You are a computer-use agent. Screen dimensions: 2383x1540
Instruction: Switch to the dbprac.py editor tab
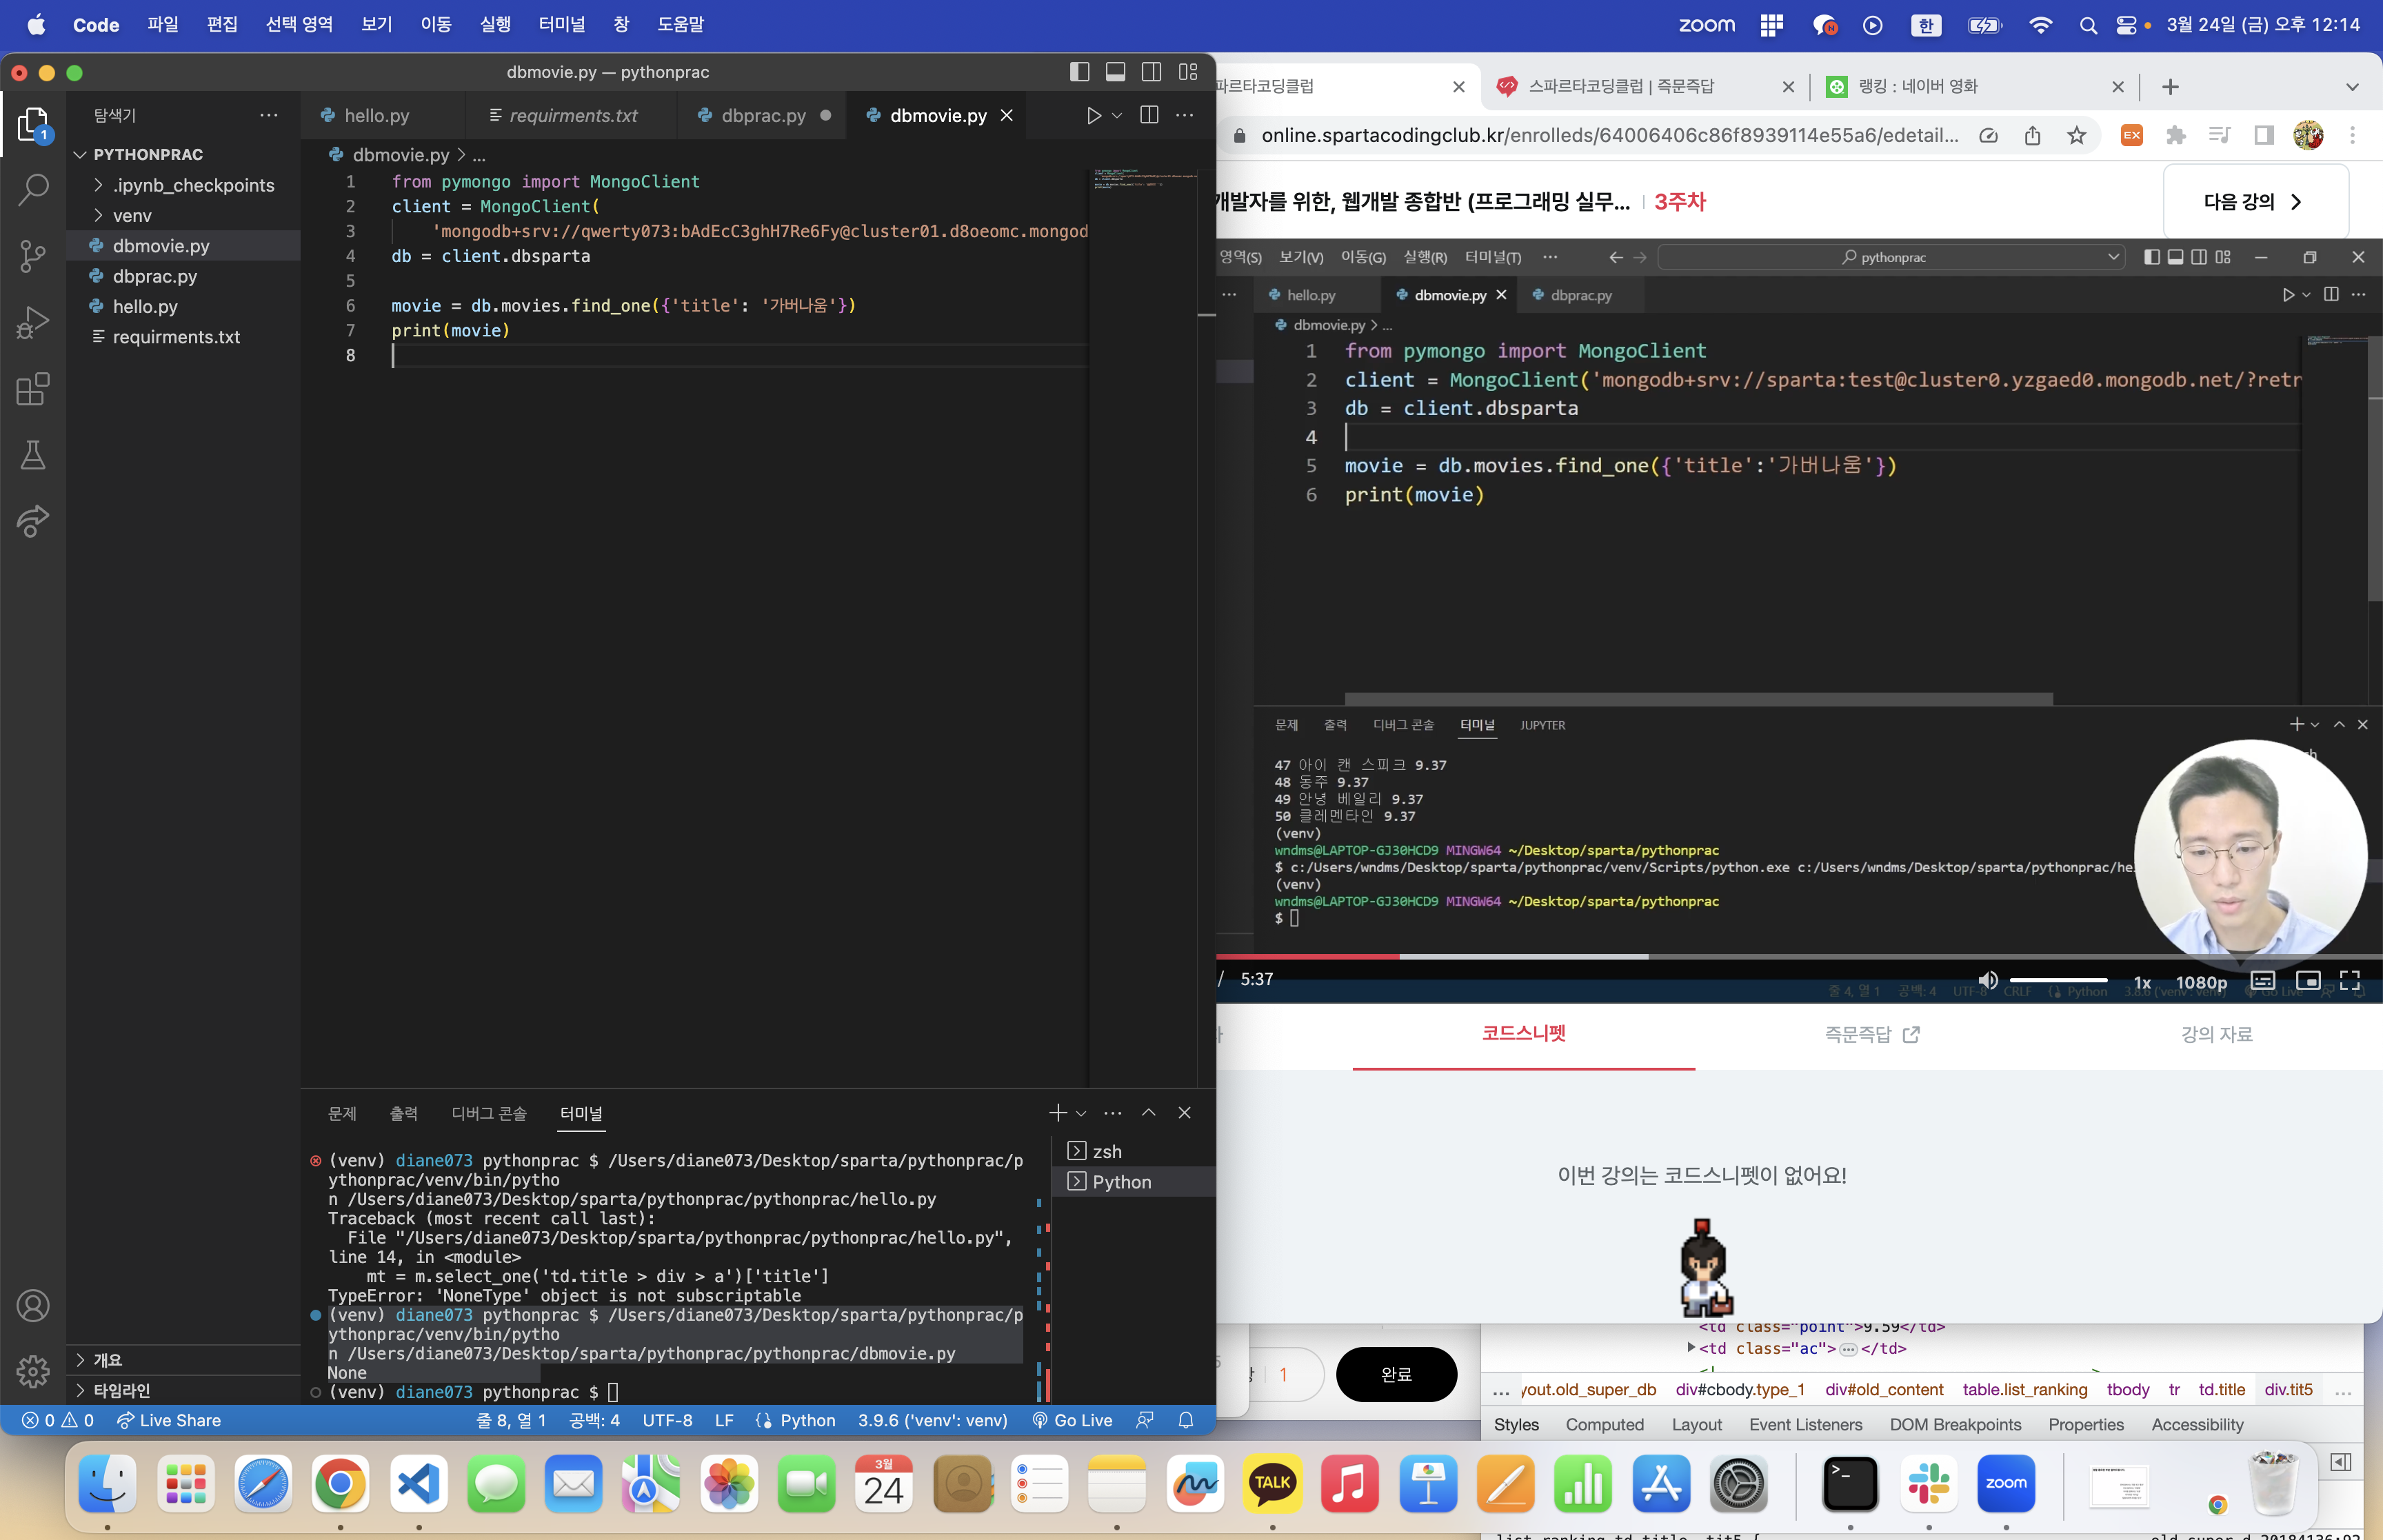[765, 116]
